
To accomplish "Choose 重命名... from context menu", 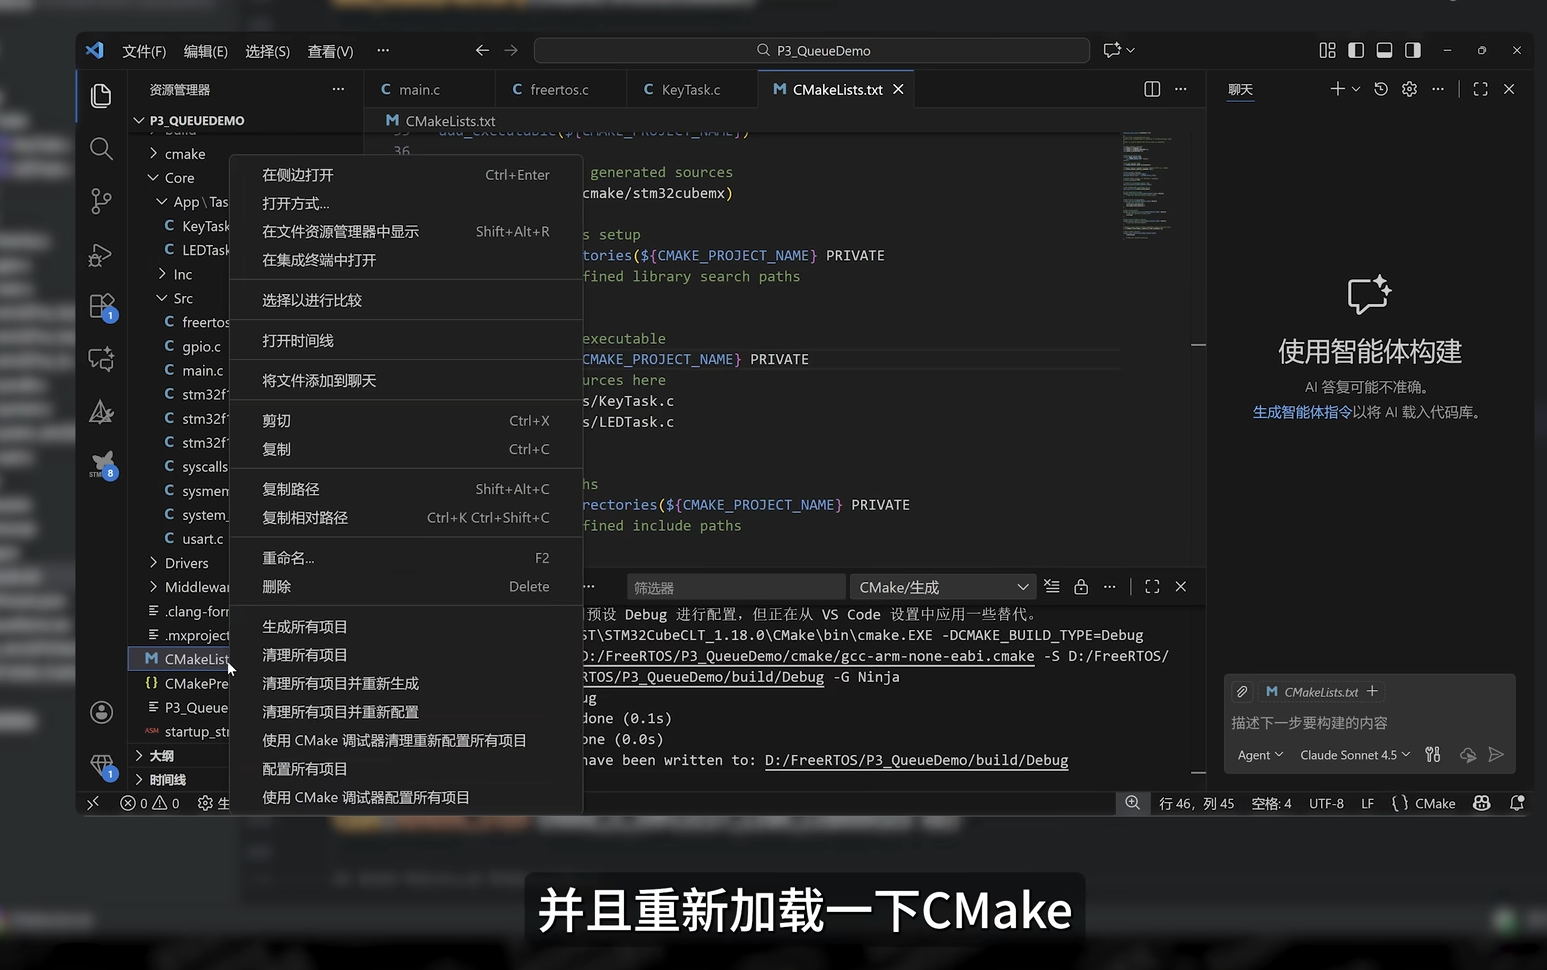I will [x=406, y=558].
